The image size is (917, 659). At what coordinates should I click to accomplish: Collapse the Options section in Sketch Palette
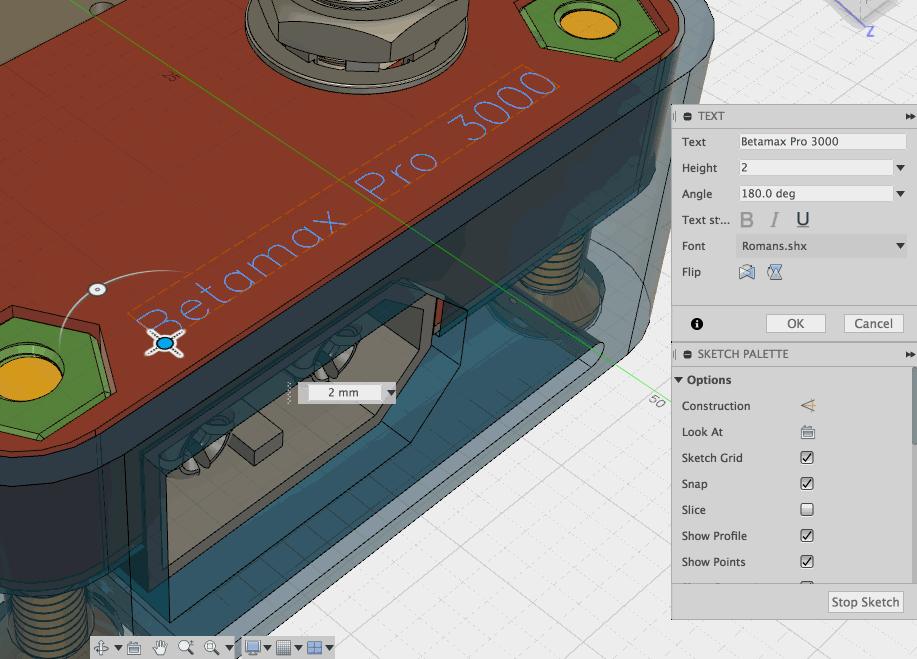point(680,380)
